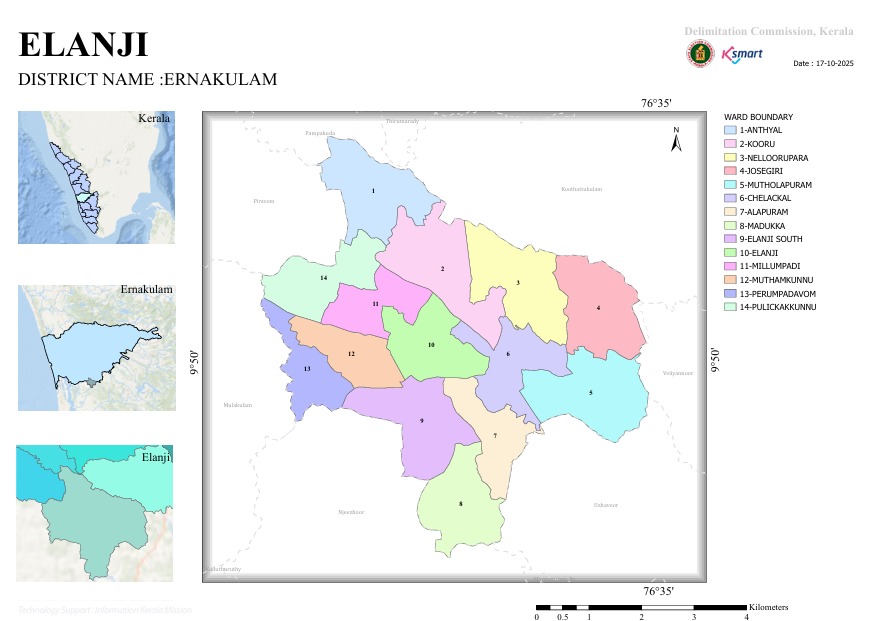876x621 pixels.
Task: Select ward 10 green region on map
Action: coord(435,343)
